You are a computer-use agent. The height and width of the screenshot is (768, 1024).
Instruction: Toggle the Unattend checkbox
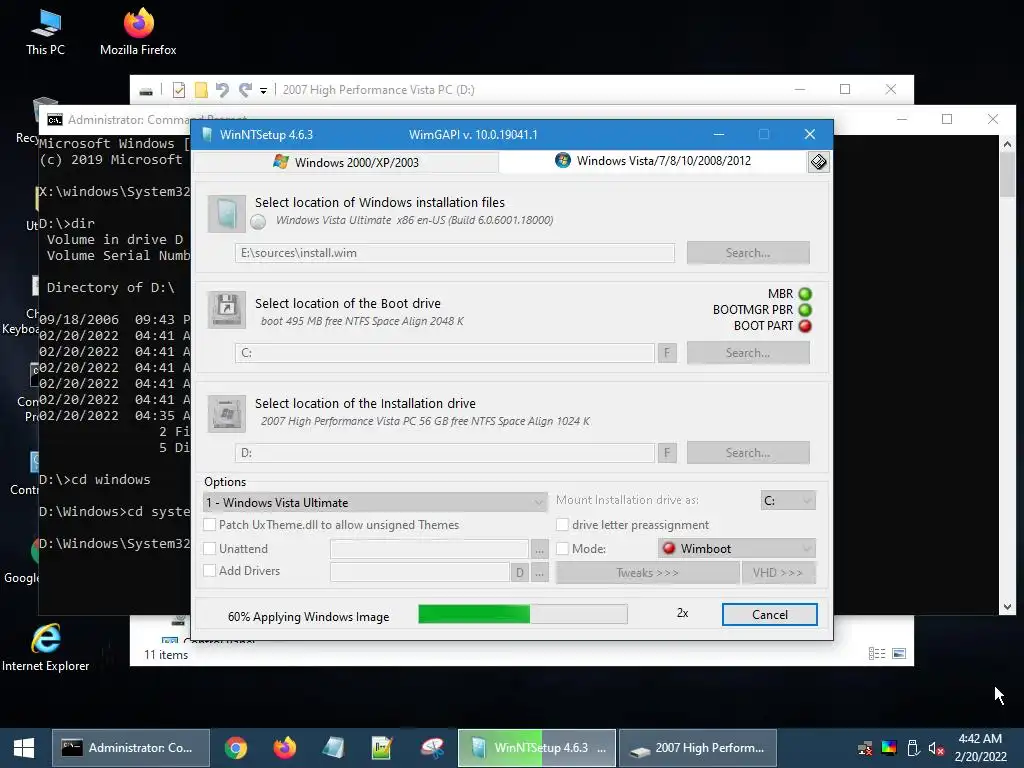(210, 549)
